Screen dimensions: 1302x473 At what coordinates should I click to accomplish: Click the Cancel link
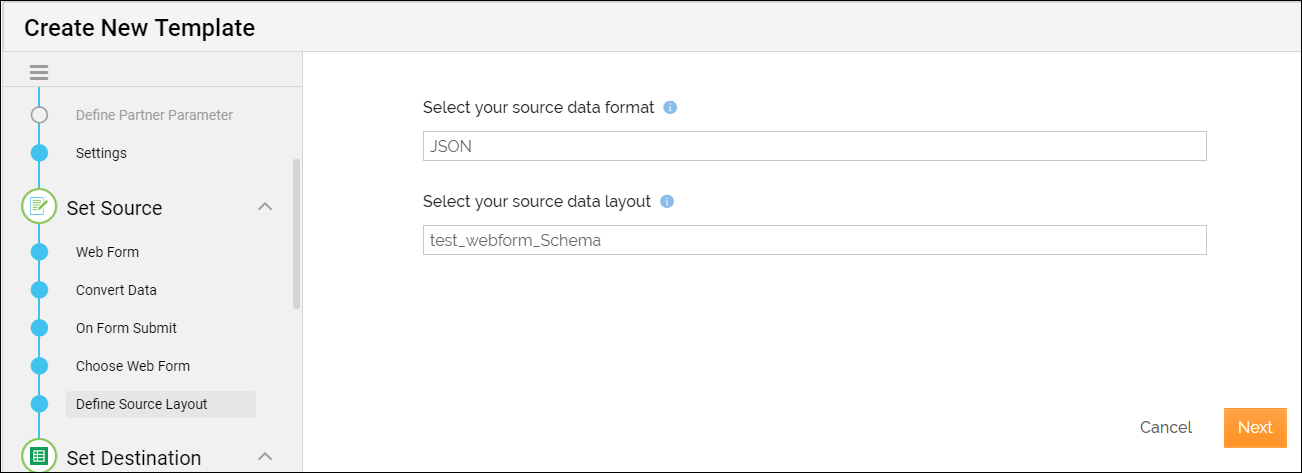click(1166, 427)
